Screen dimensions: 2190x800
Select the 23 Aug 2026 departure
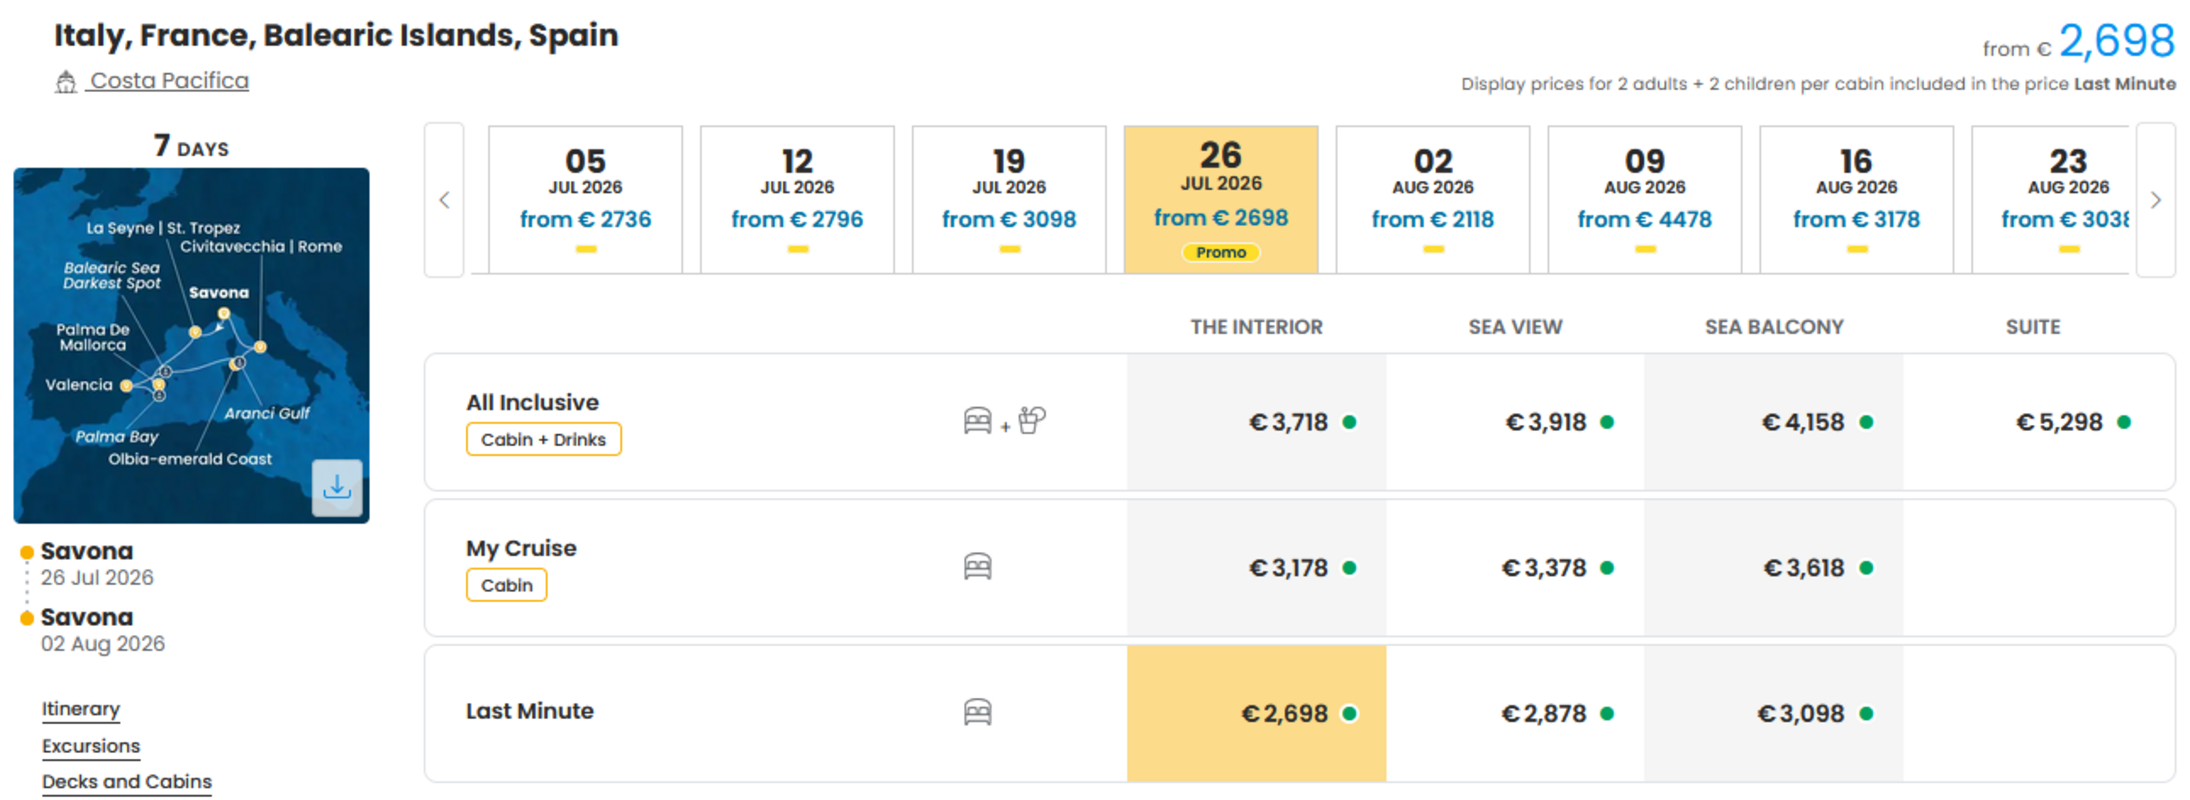pos(2052,199)
